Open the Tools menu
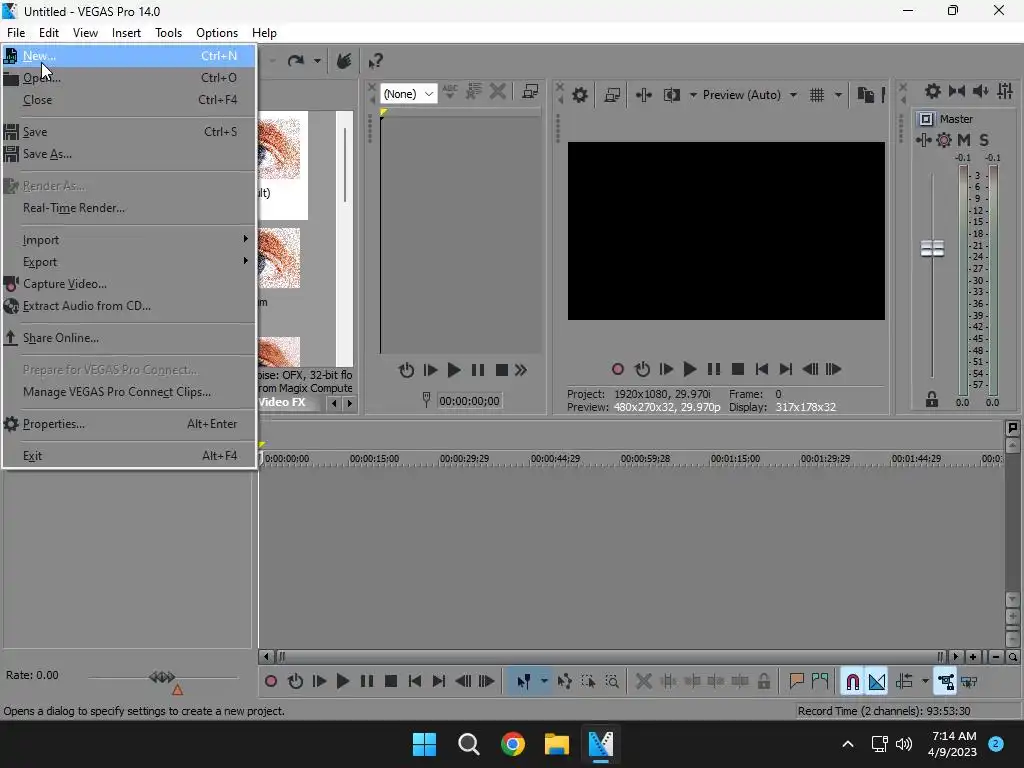 (x=168, y=33)
